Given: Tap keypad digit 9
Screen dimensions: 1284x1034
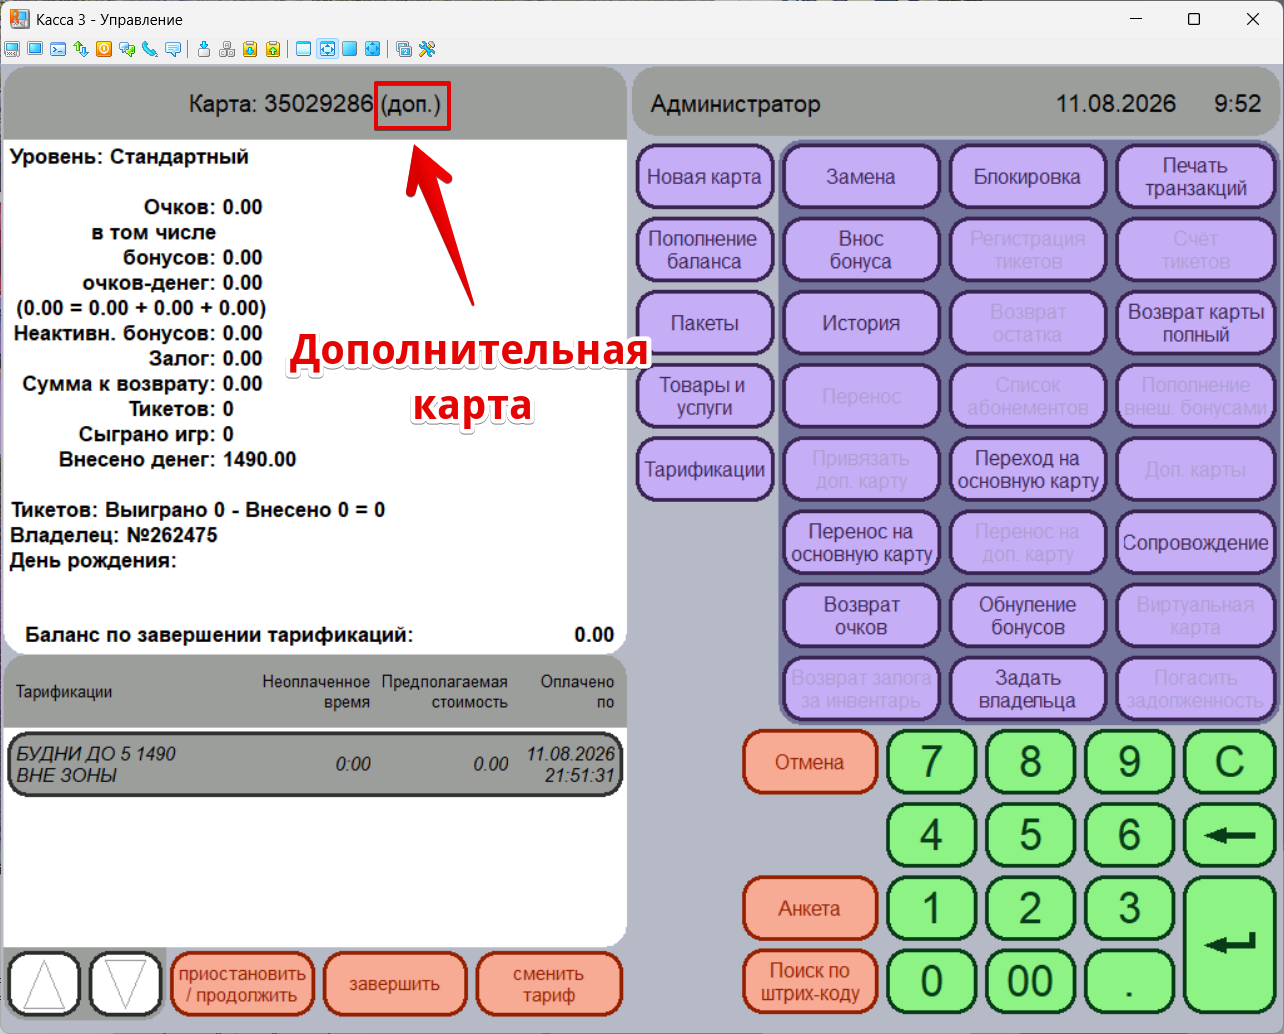Looking at the screenshot, I should [x=1129, y=762].
